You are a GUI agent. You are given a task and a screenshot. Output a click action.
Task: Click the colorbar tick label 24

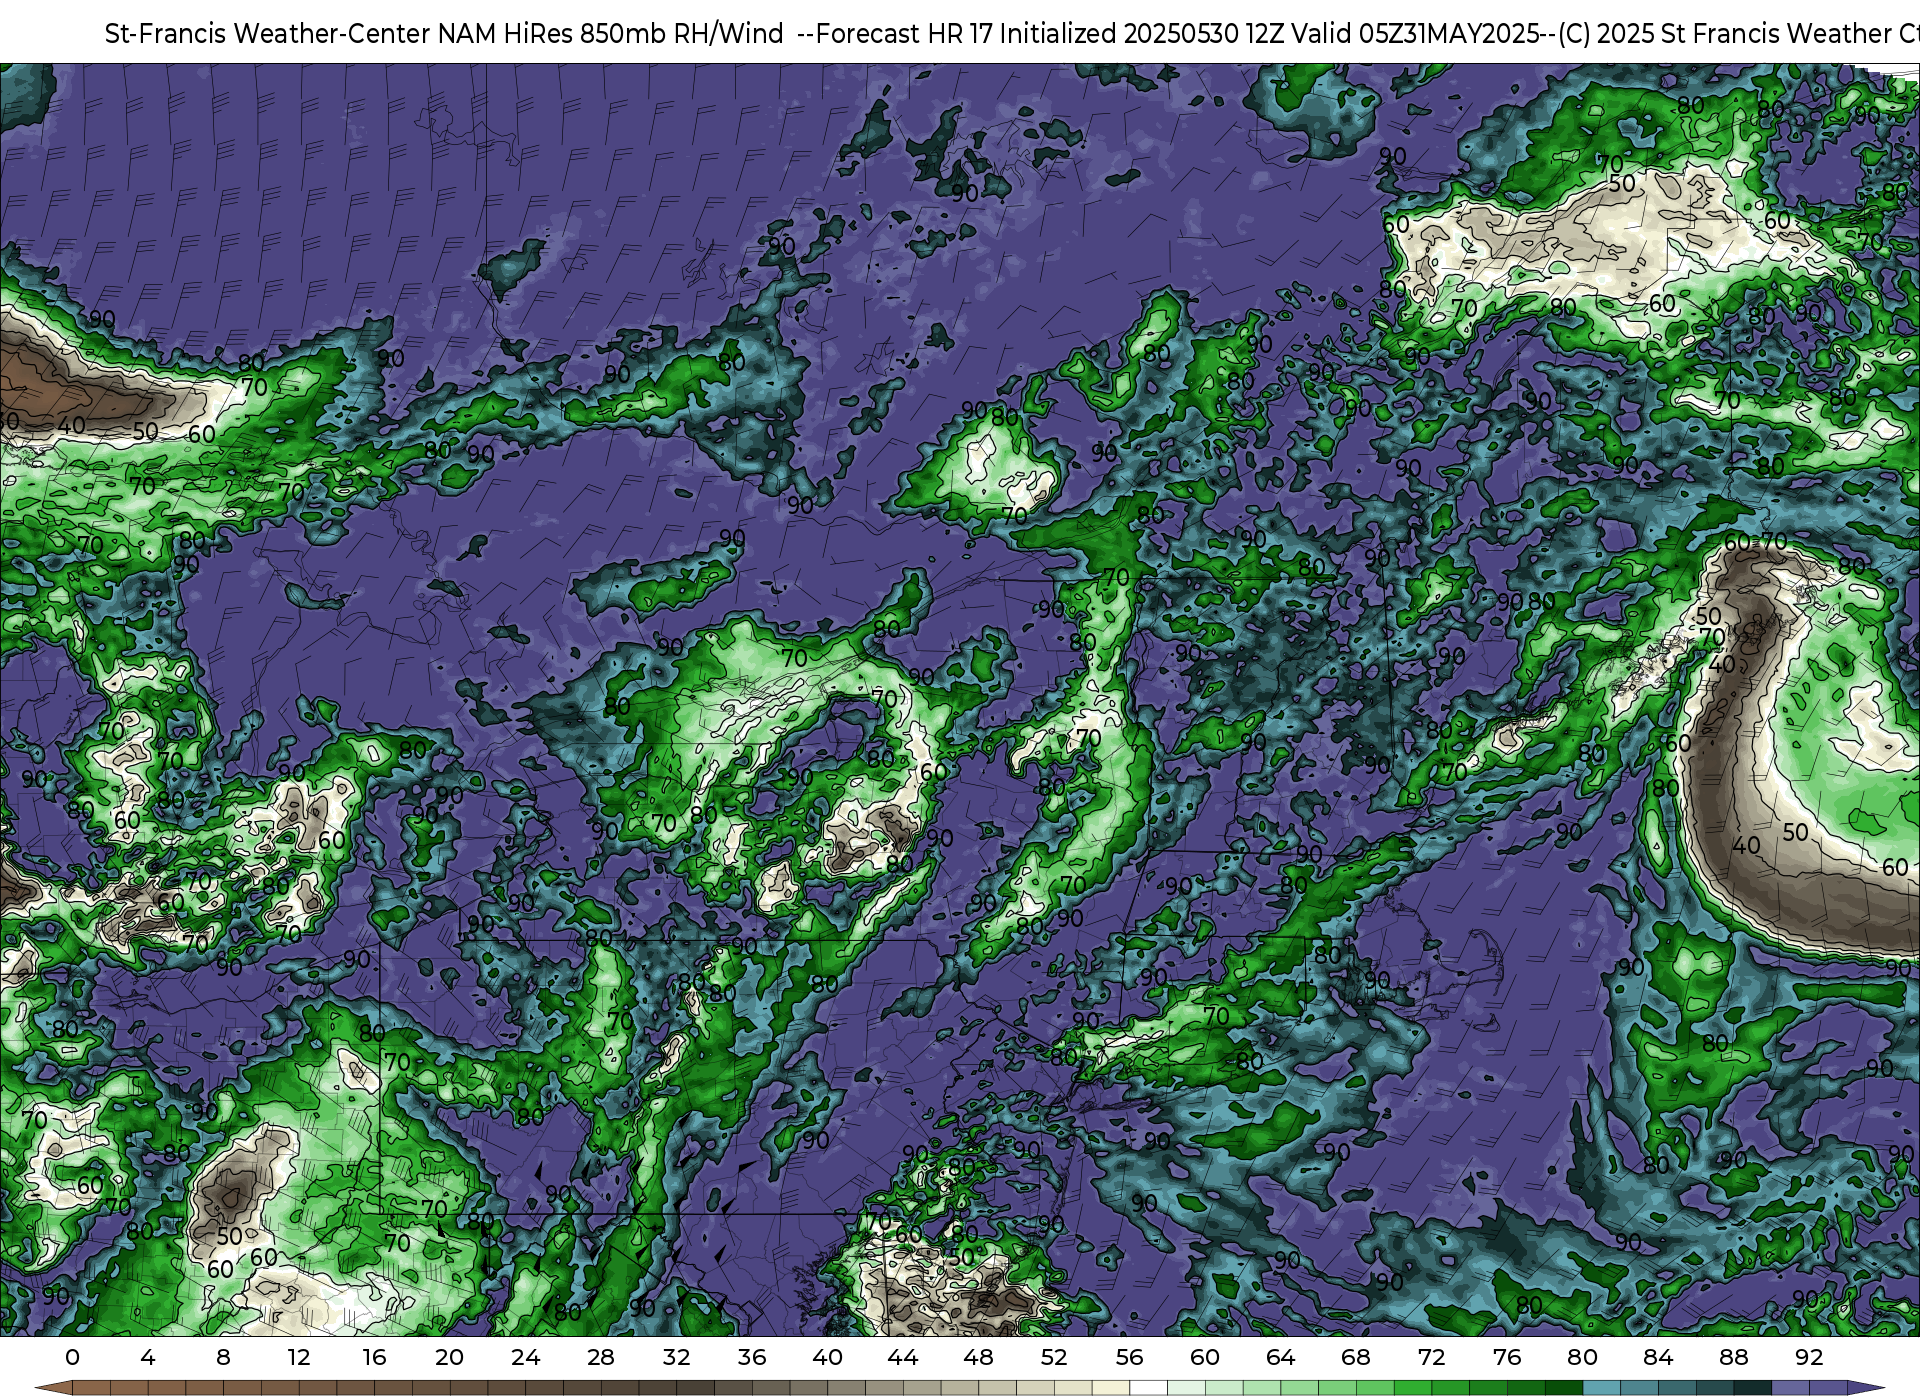[x=525, y=1357]
